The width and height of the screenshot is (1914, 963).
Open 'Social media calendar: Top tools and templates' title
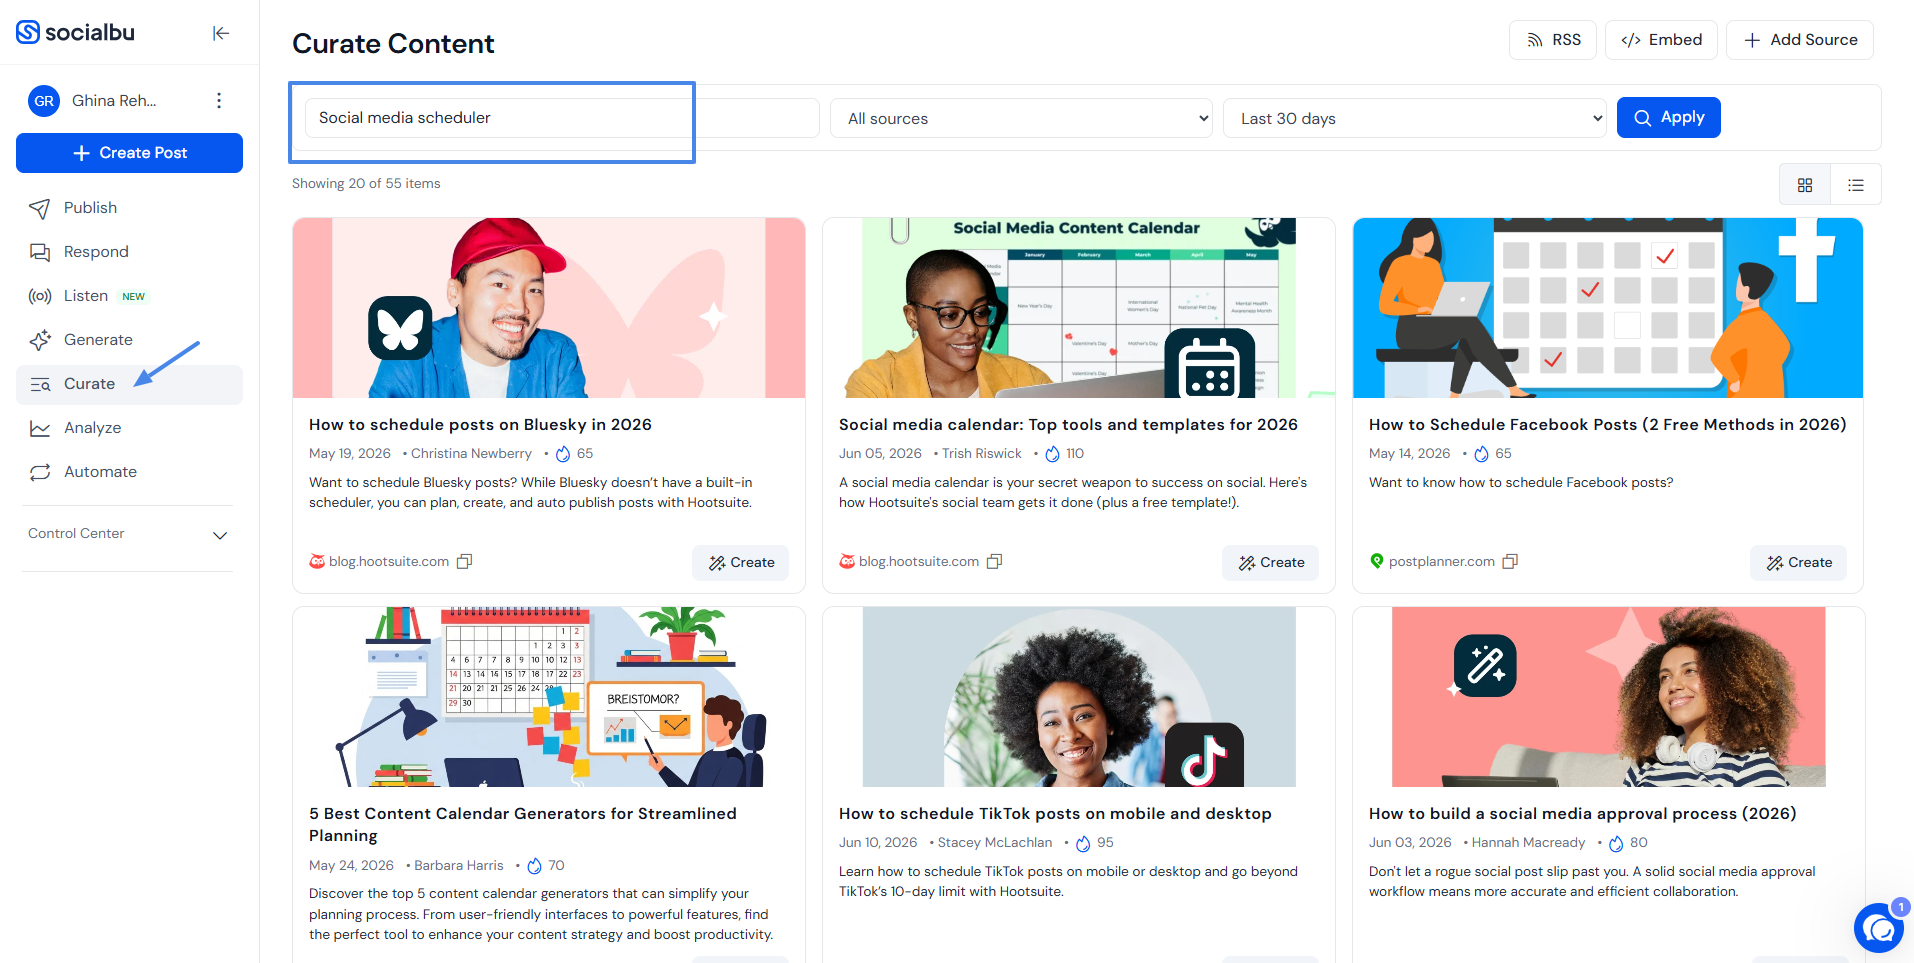(1068, 425)
